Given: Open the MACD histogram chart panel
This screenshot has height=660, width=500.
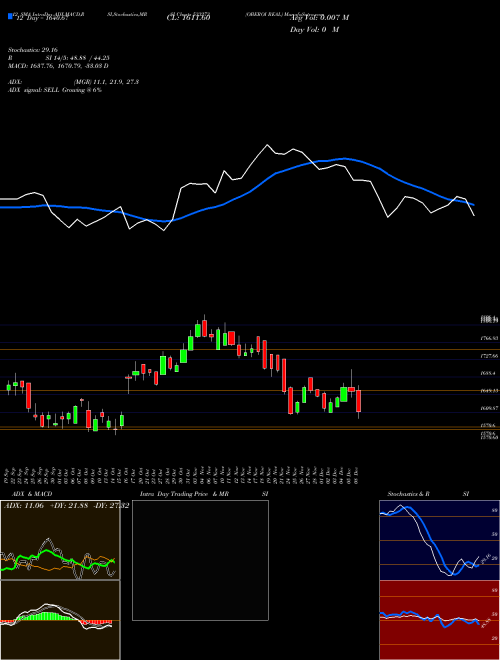Looking at the screenshot, I should (60, 620).
